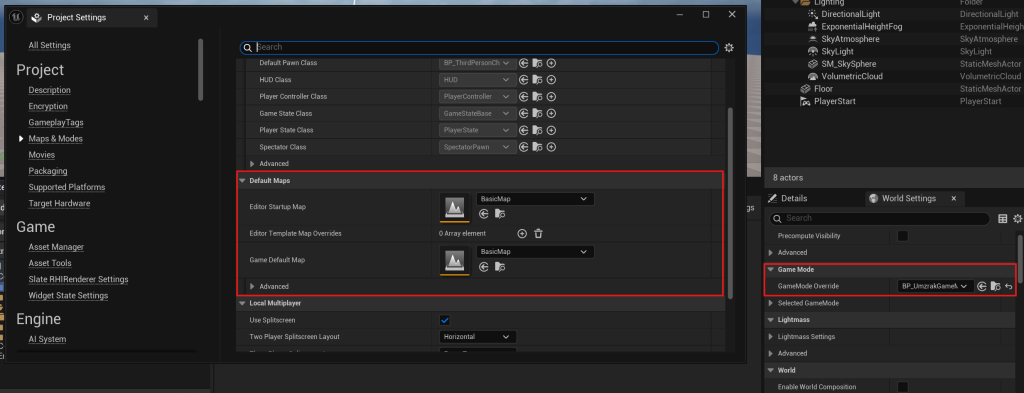Close the Project Settings tab
This screenshot has height=393, width=1024.
click(146, 18)
